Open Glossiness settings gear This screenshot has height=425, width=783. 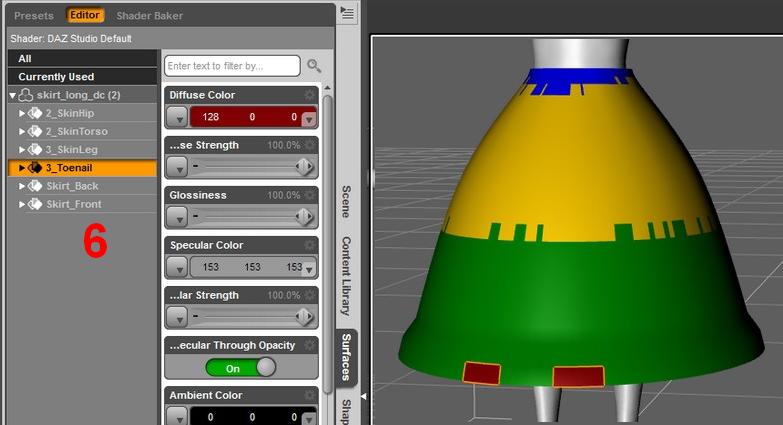click(x=310, y=195)
